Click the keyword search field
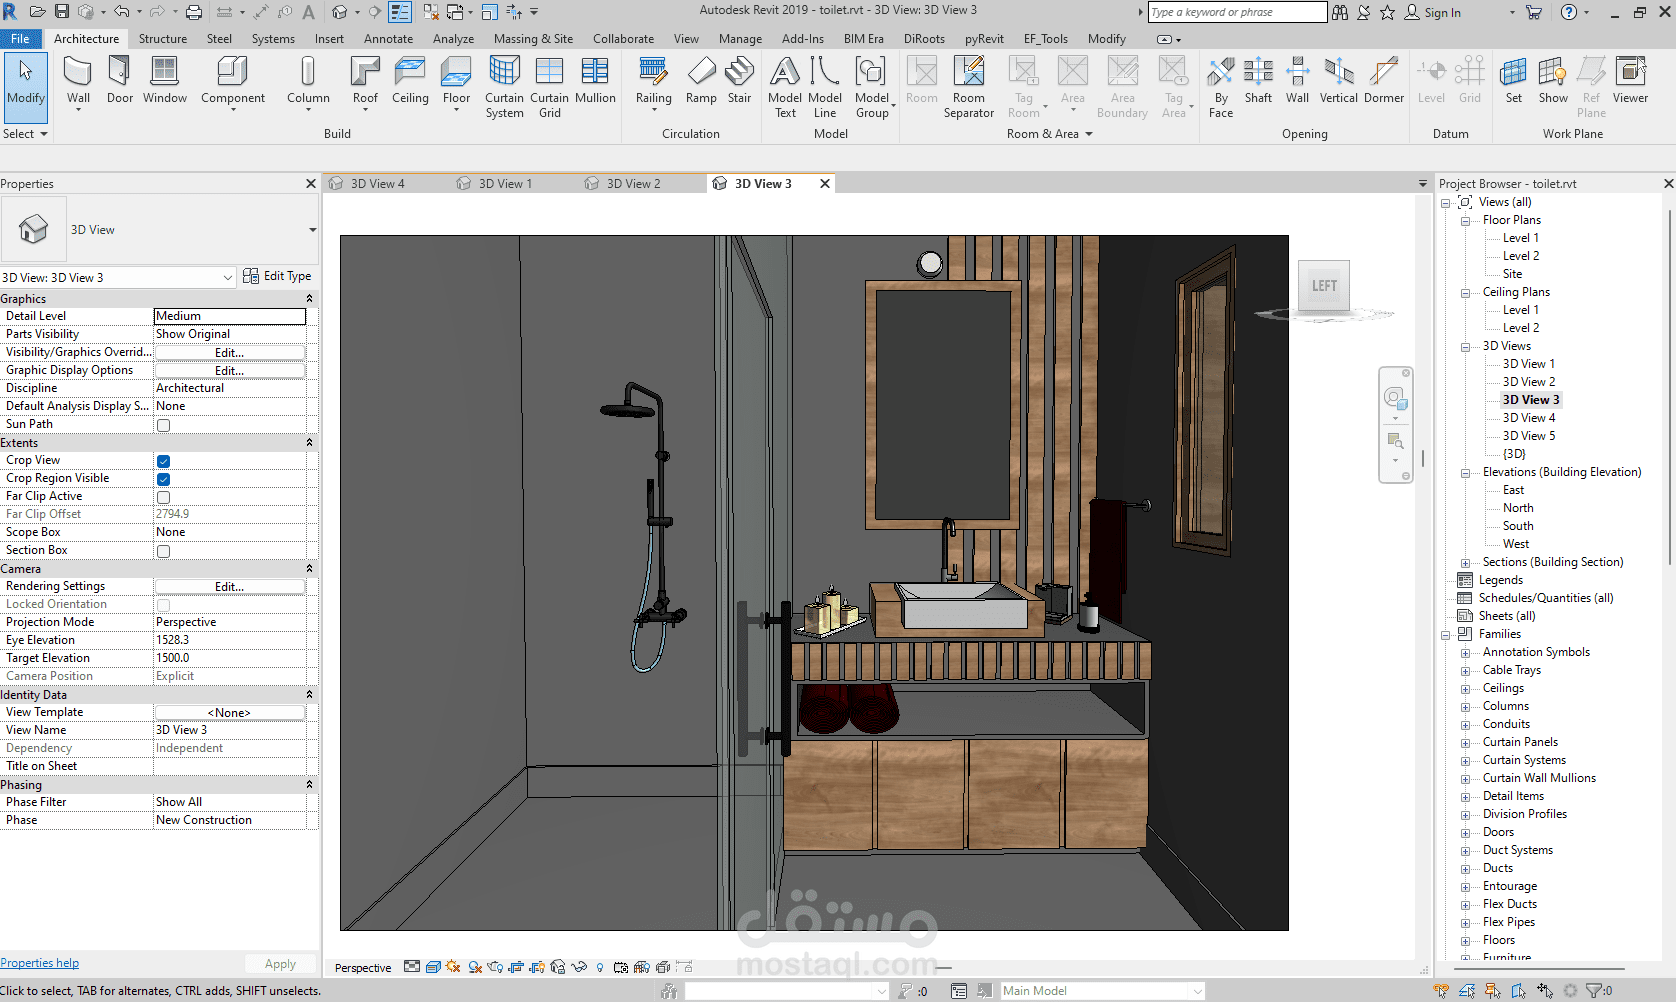The width and height of the screenshot is (1676, 1002). coord(1237,12)
